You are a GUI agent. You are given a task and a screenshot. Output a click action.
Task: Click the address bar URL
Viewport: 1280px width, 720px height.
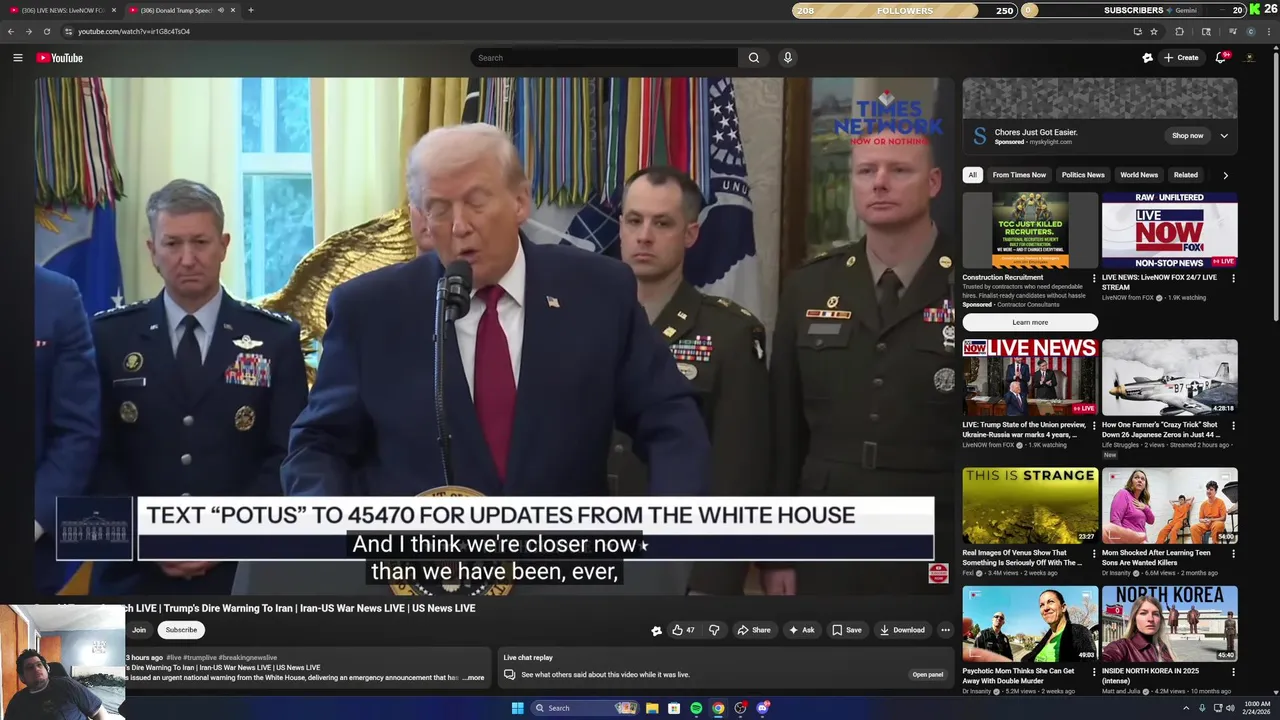point(134,31)
